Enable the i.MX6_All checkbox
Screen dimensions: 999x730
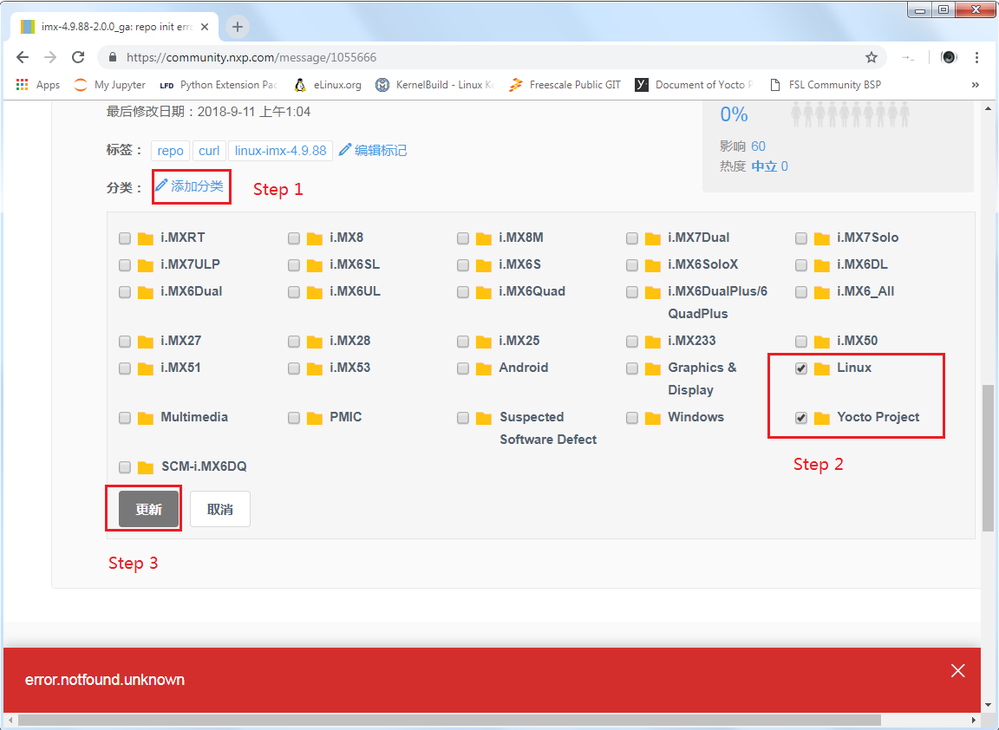click(801, 292)
